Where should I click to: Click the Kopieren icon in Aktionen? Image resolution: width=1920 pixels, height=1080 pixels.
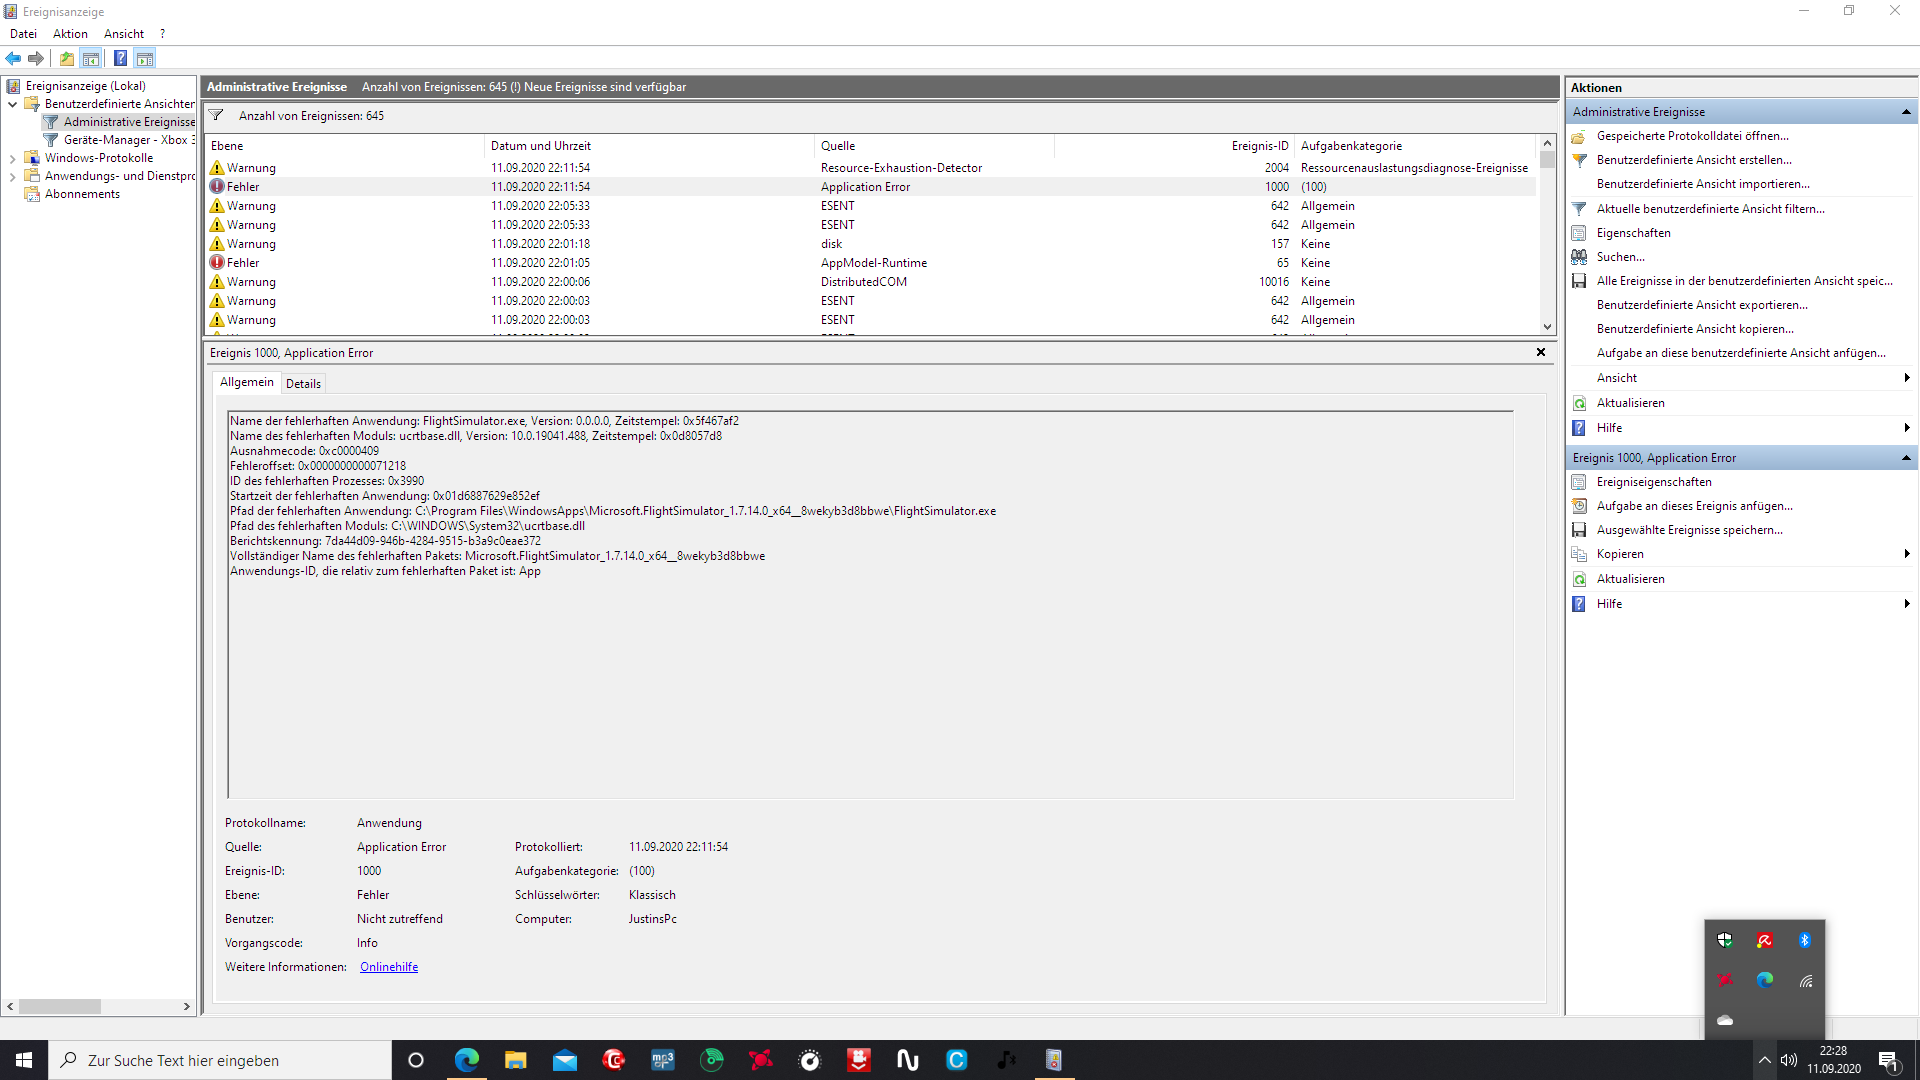click(x=1579, y=554)
